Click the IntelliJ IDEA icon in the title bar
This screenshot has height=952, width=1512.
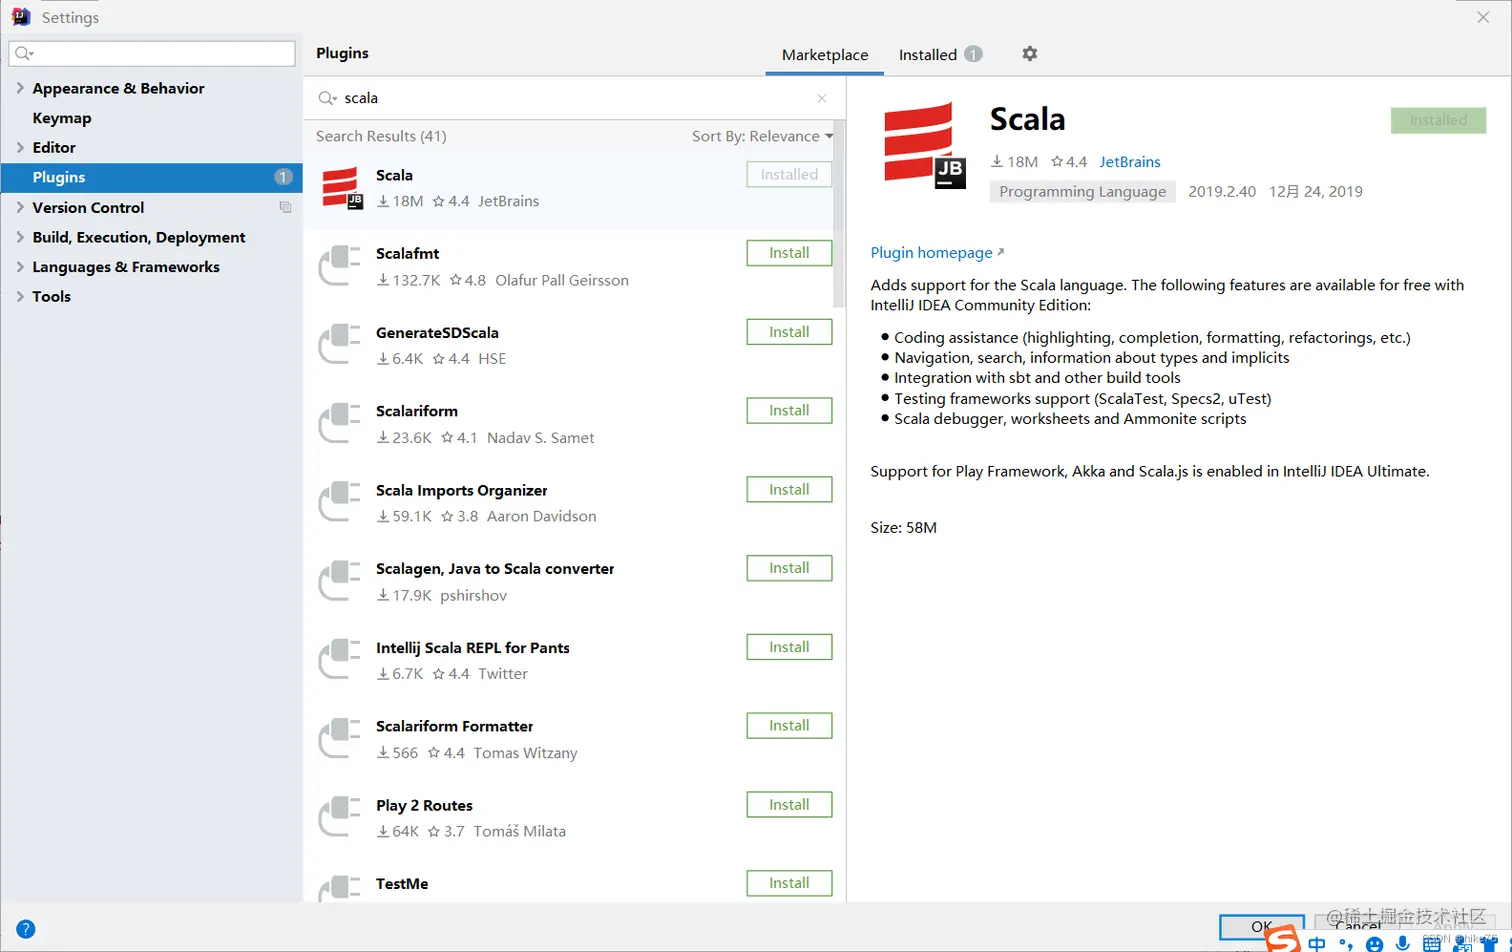point(21,17)
